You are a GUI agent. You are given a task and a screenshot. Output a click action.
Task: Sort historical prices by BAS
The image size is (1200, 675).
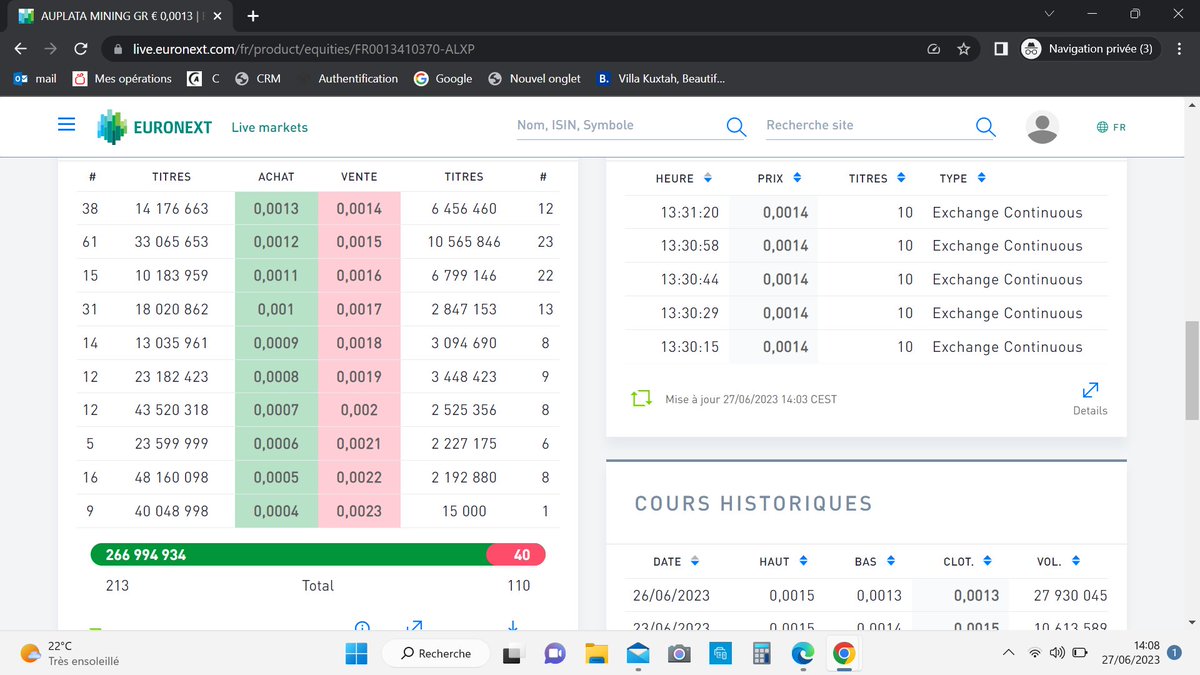coord(891,561)
